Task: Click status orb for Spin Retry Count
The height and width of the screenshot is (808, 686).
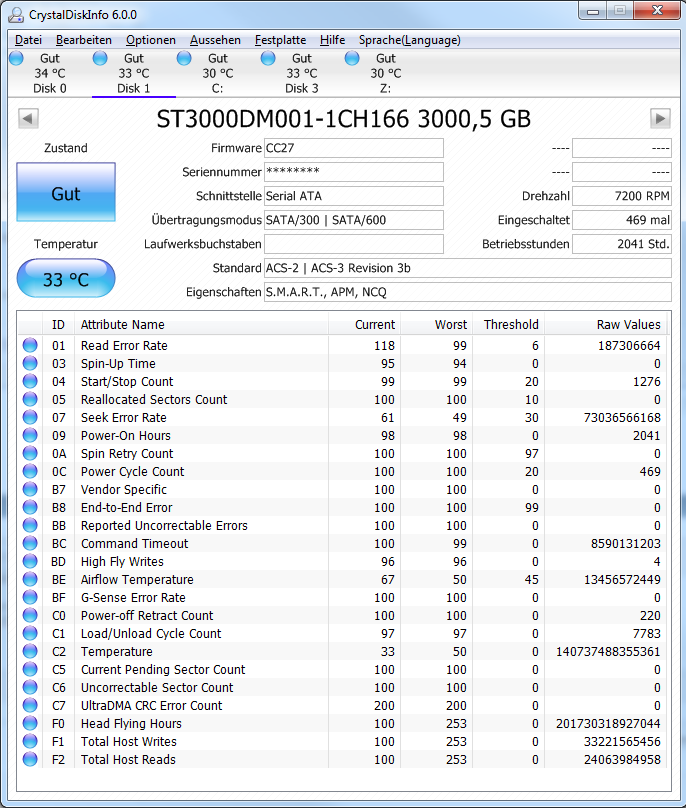Action: (x=30, y=453)
